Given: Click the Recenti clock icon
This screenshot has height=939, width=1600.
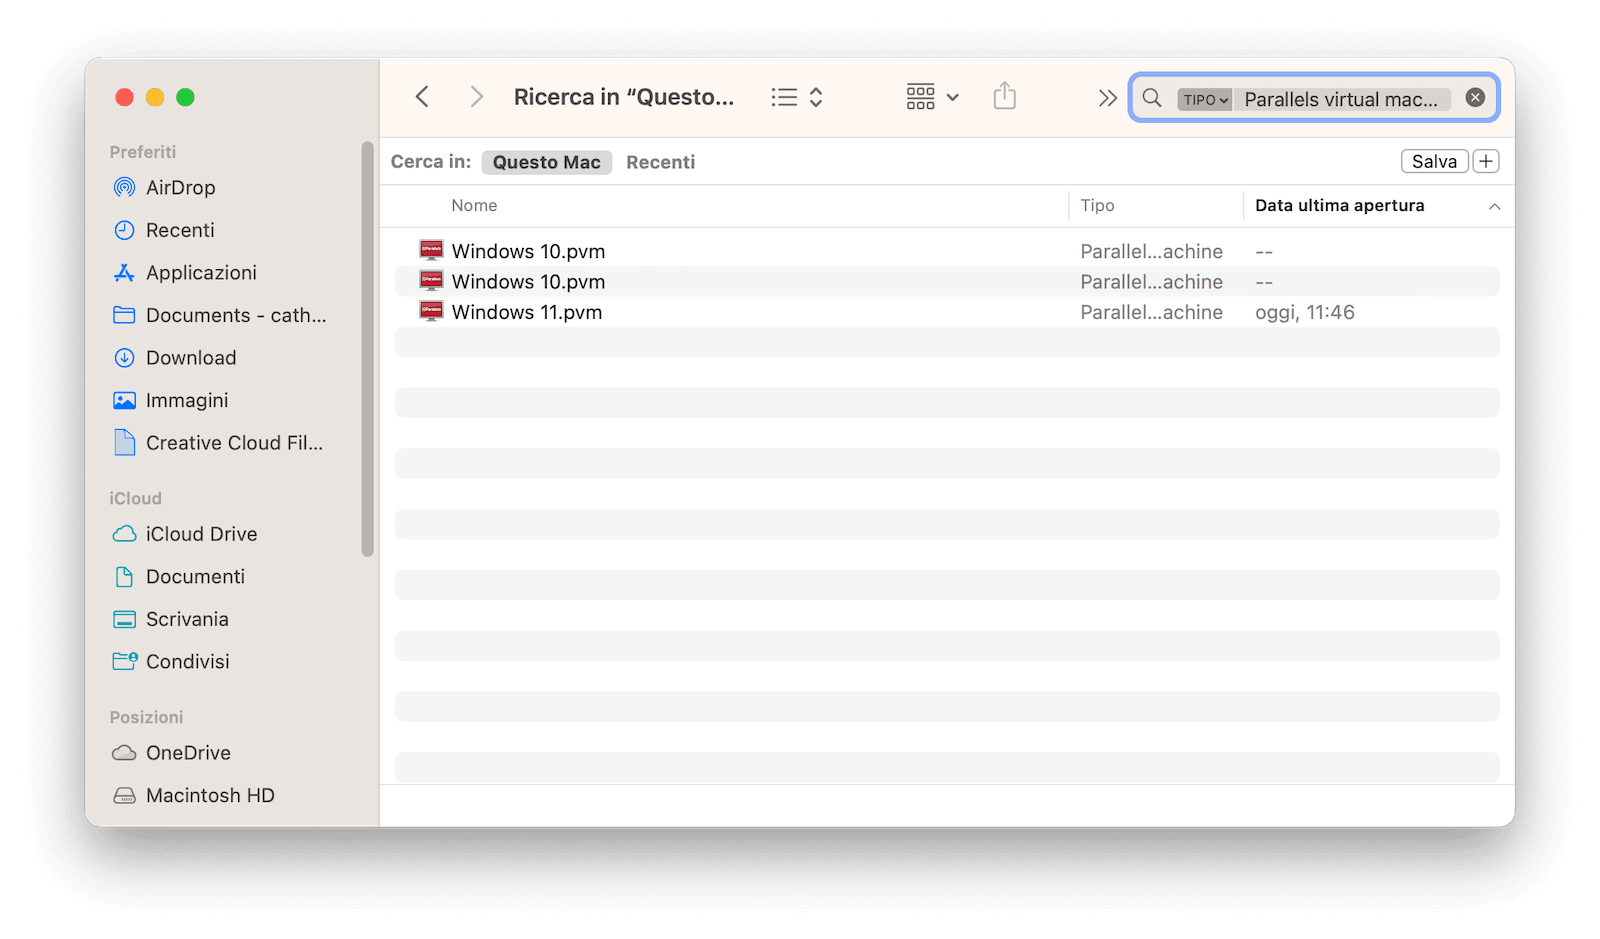Looking at the screenshot, I should pyautogui.click(x=124, y=230).
